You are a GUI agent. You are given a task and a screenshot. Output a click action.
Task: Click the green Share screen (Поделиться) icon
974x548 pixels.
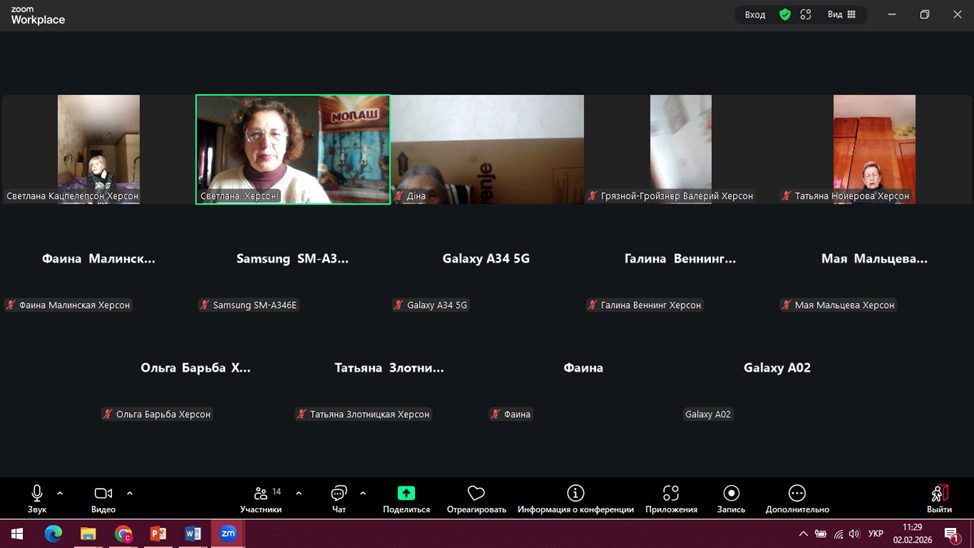pyautogui.click(x=406, y=493)
